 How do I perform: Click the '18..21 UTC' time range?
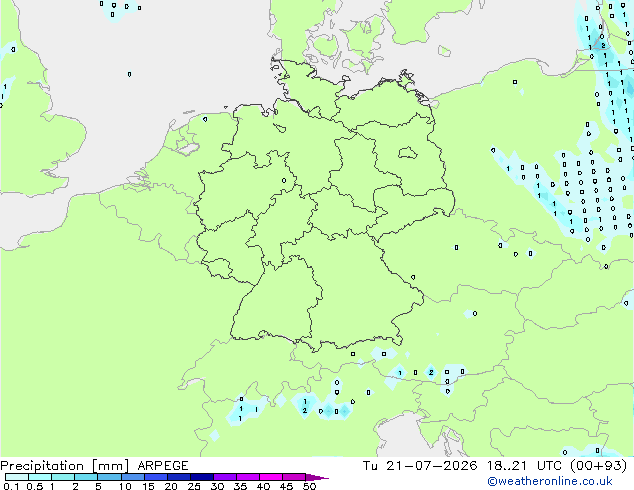tap(524, 466)
